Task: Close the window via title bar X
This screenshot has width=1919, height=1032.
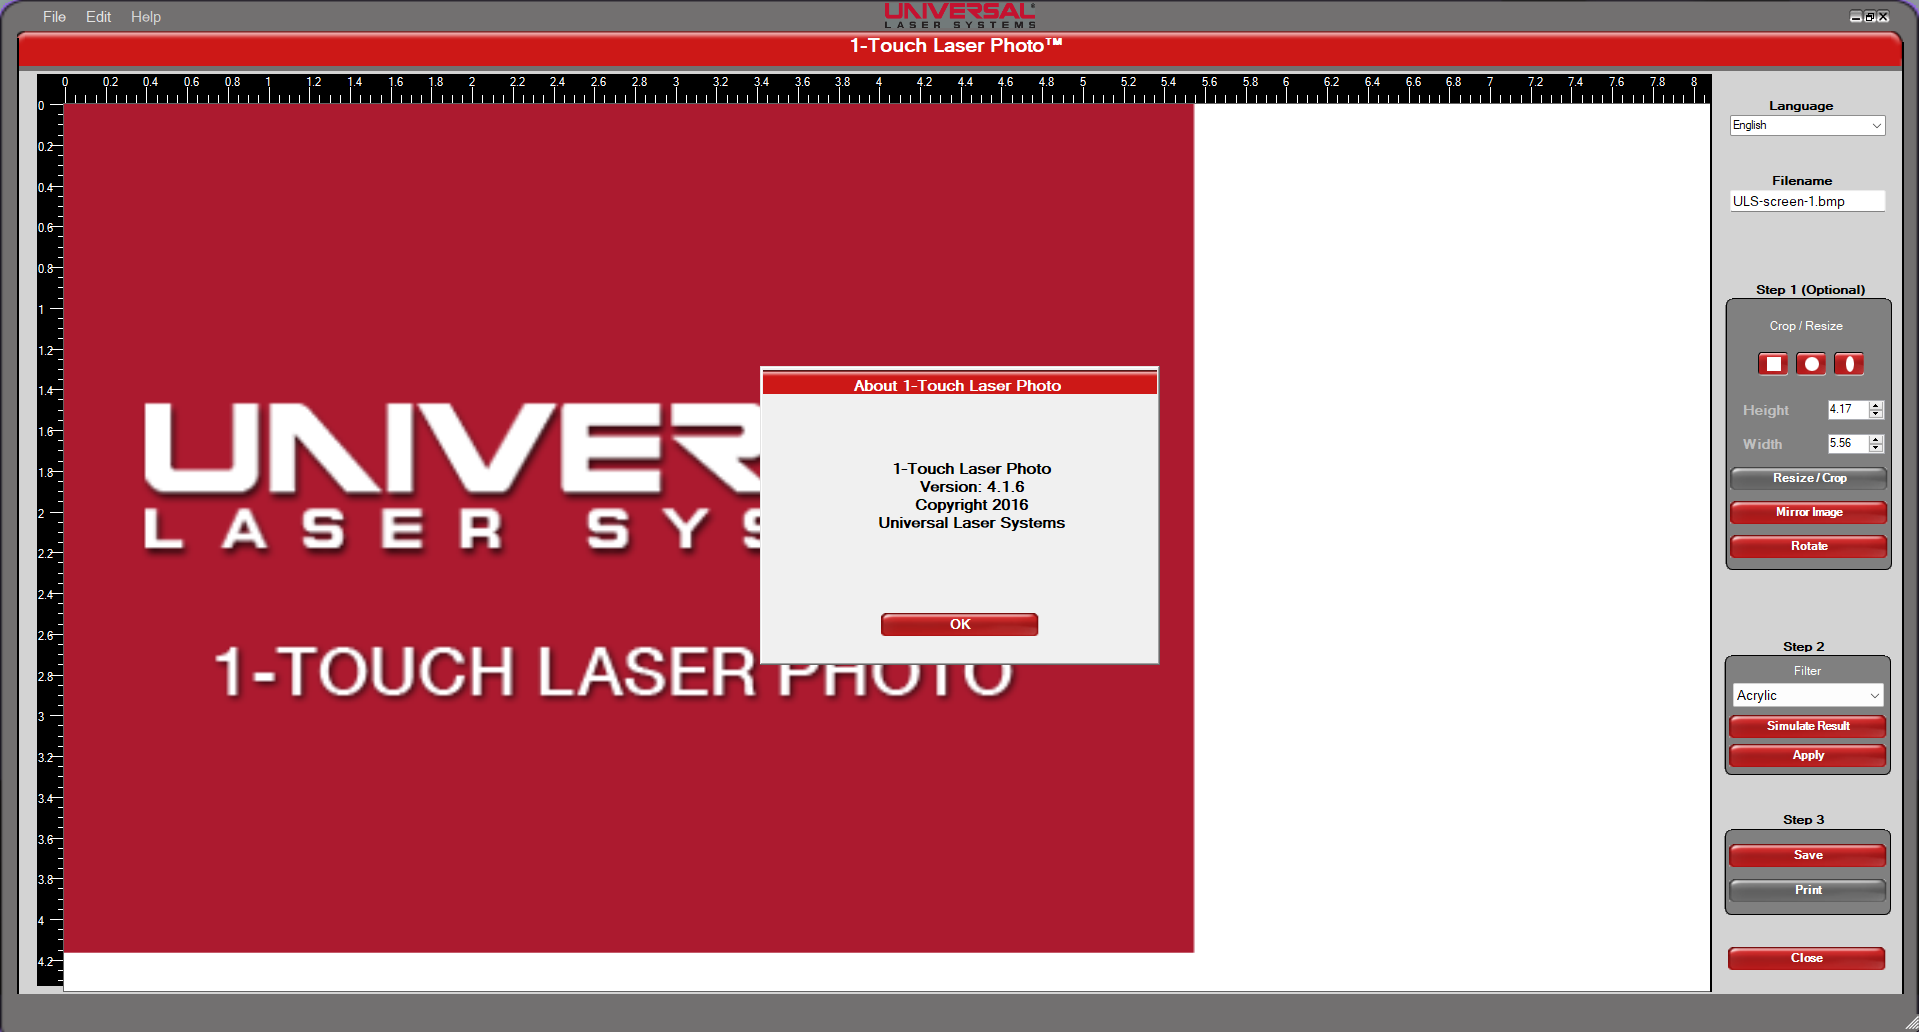Action: (1883, 16)
